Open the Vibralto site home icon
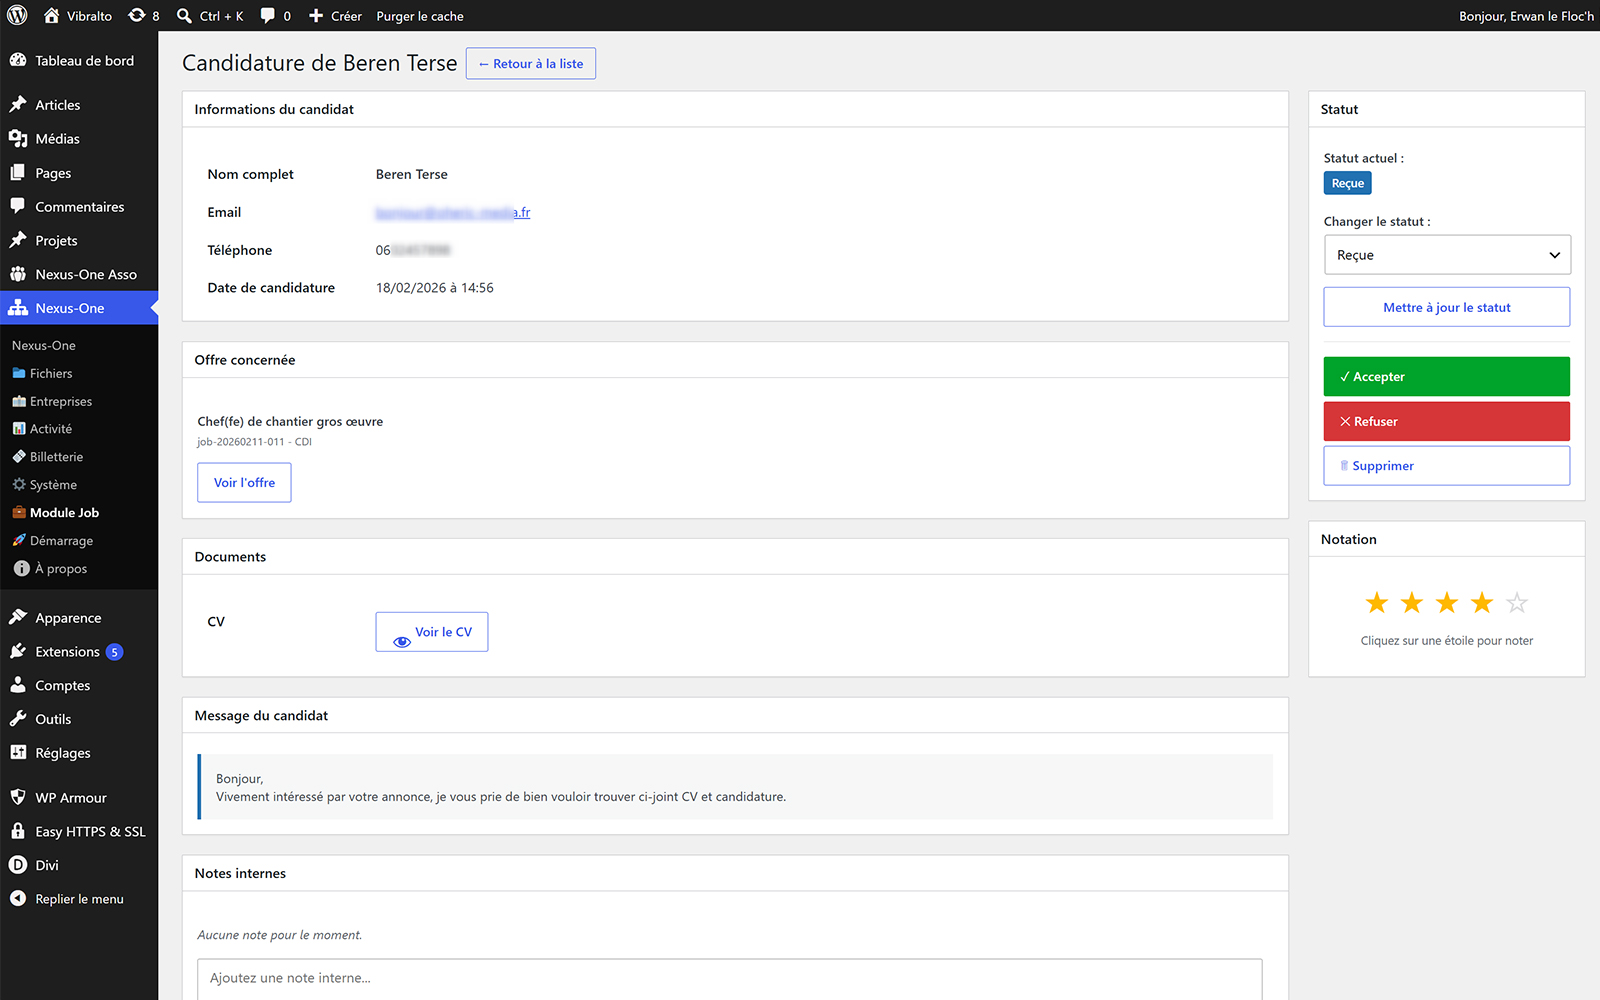This screenshot has width=1600, height=1000. click(x=52, y=15)
